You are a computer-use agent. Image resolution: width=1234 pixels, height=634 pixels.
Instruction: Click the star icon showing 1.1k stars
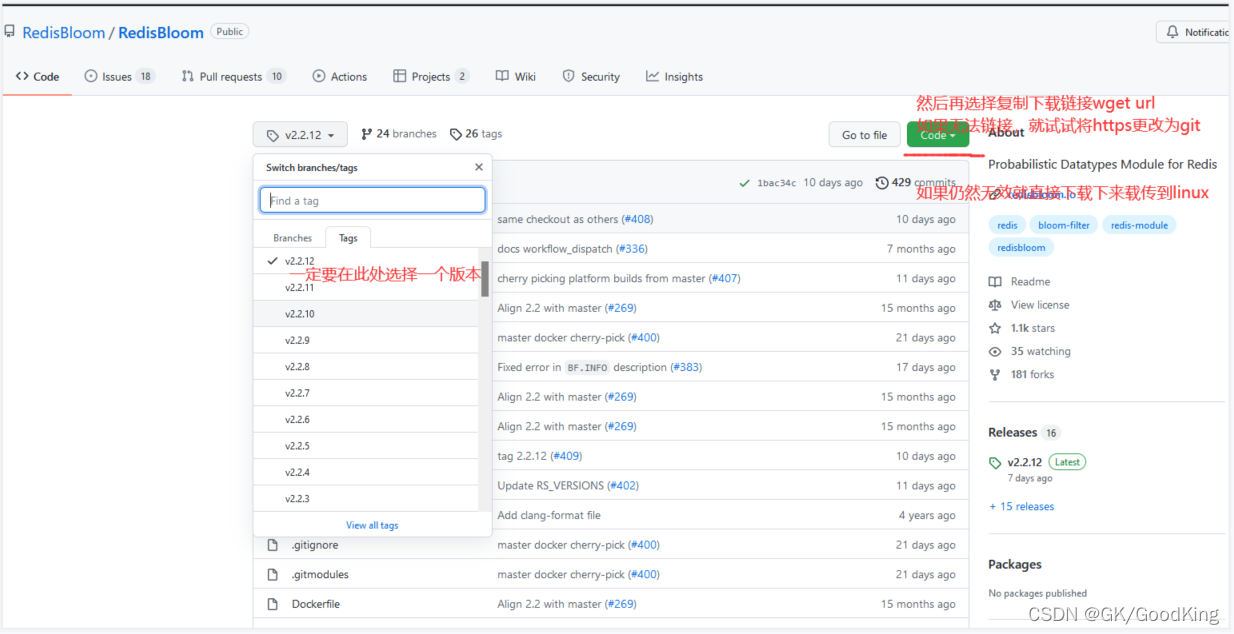tap(995, 327)
